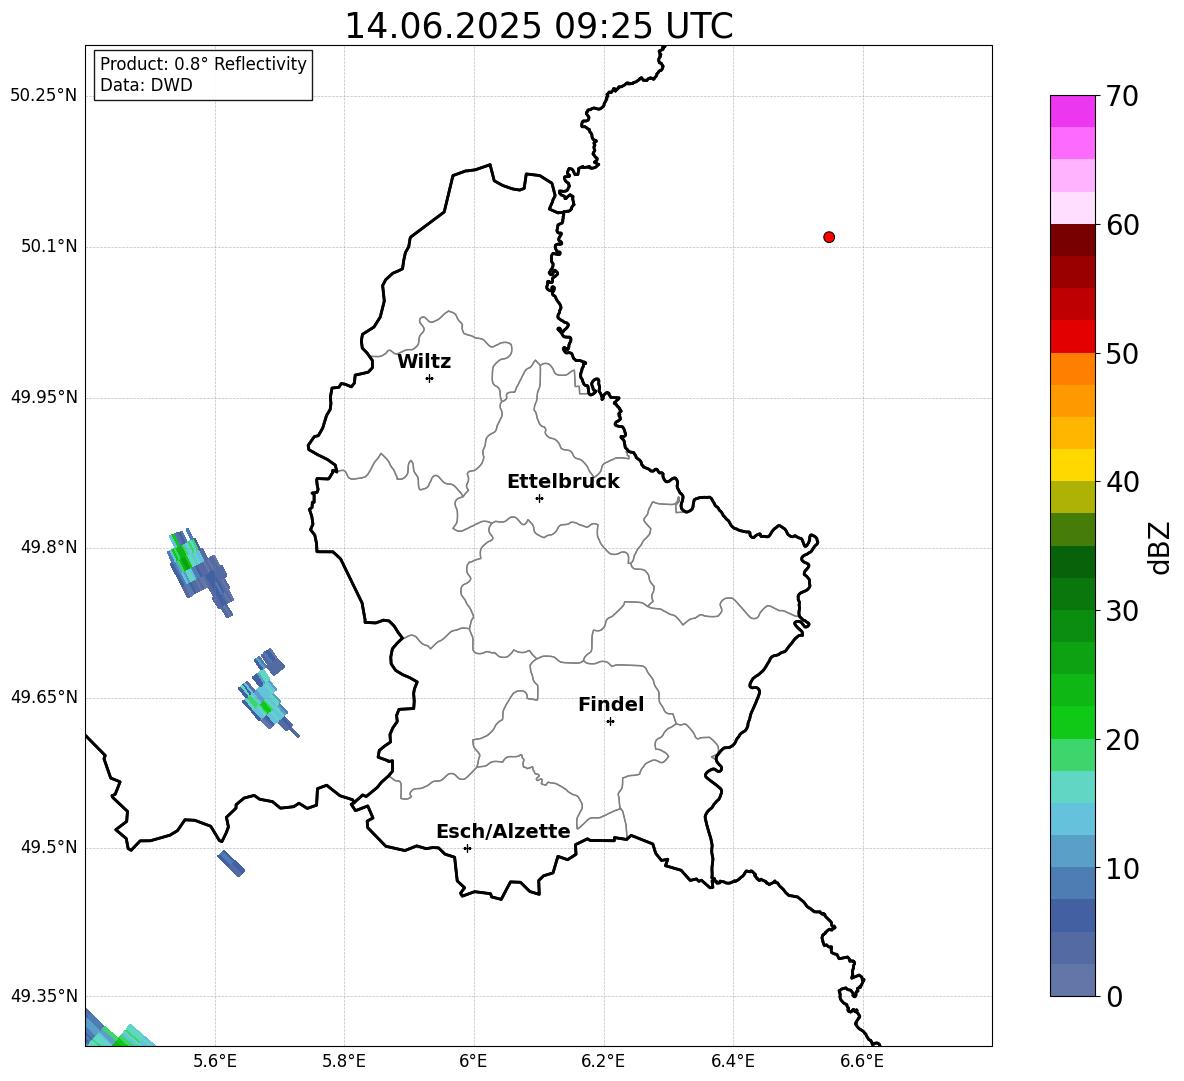Click the 6.2°E longitude label
Image resolution: width=1184 pixels, height=1081 pixels.
coord(603,1061)
